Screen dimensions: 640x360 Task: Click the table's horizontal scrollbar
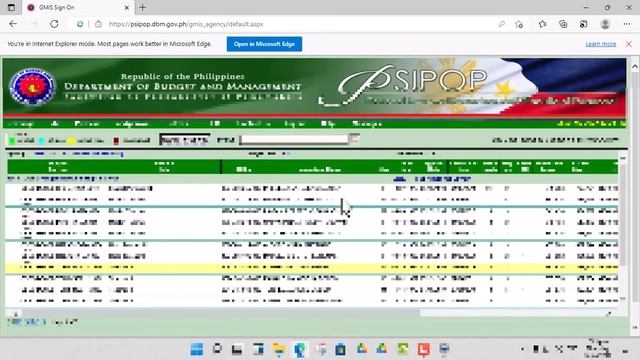[220, 313]
